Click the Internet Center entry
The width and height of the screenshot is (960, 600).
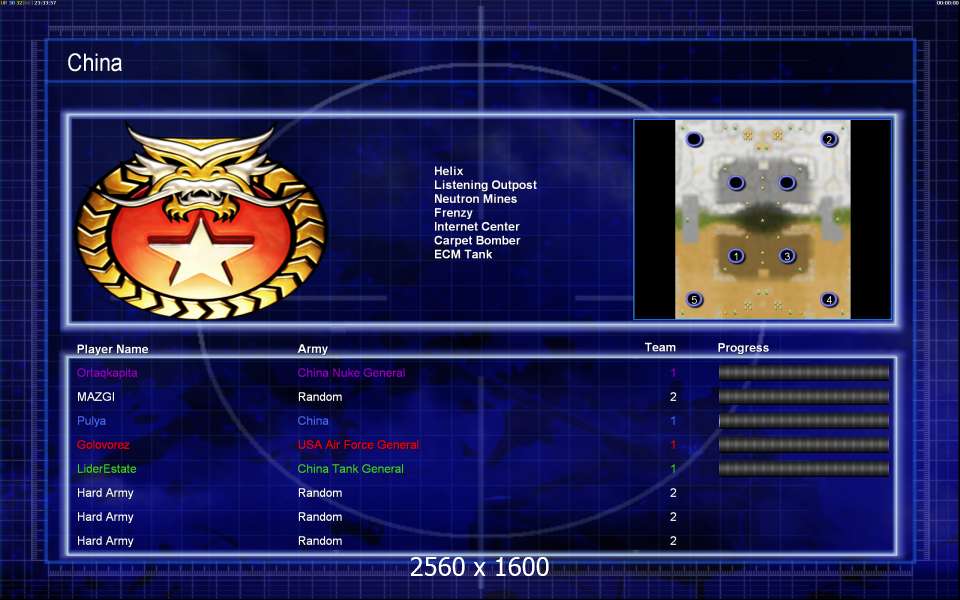pos(476,227)
